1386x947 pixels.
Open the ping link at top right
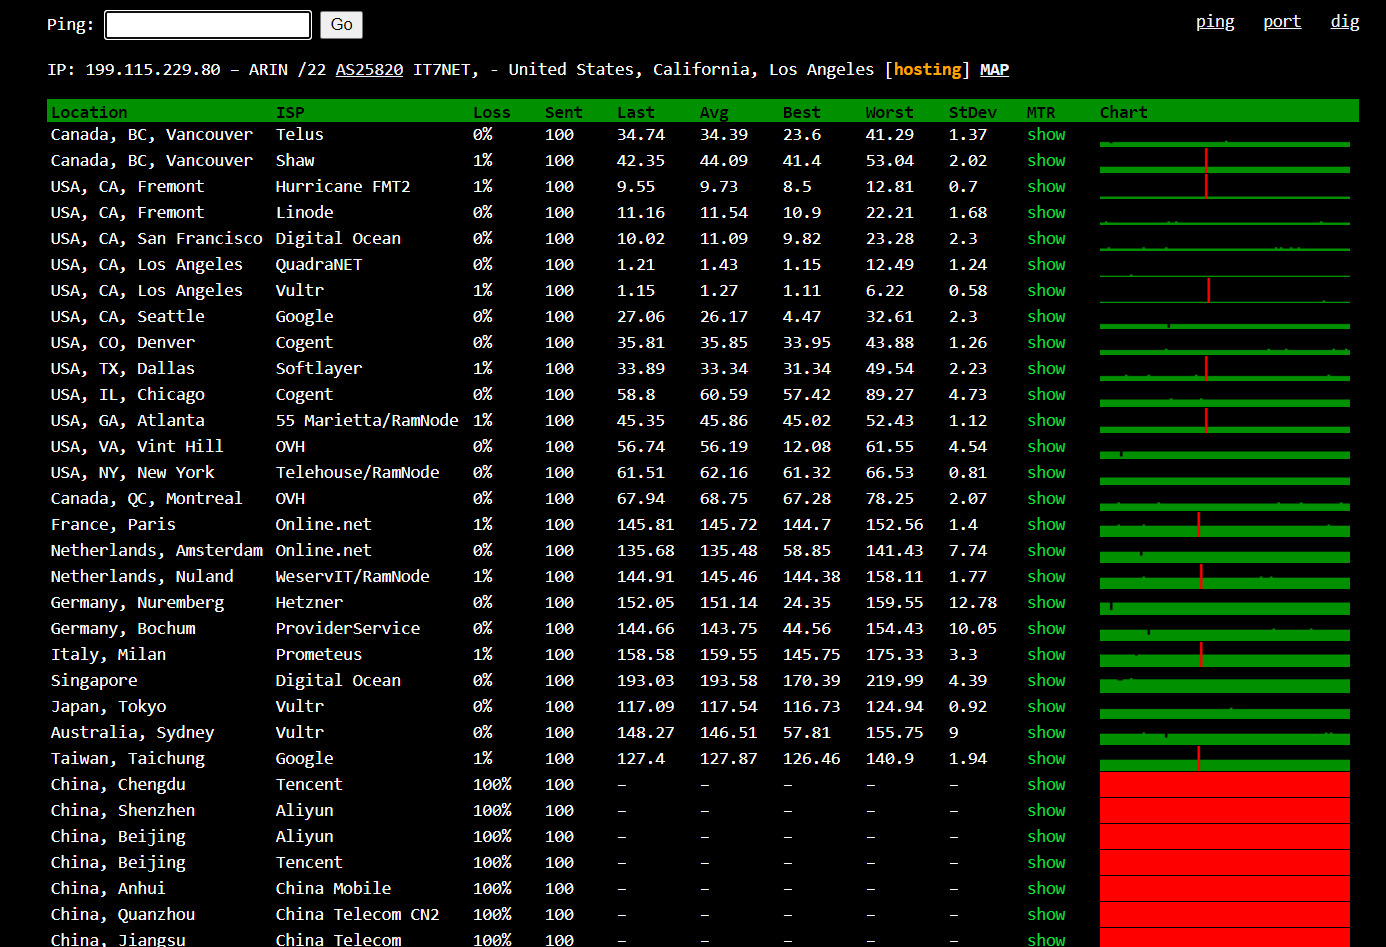click(x=1215, y=22)
